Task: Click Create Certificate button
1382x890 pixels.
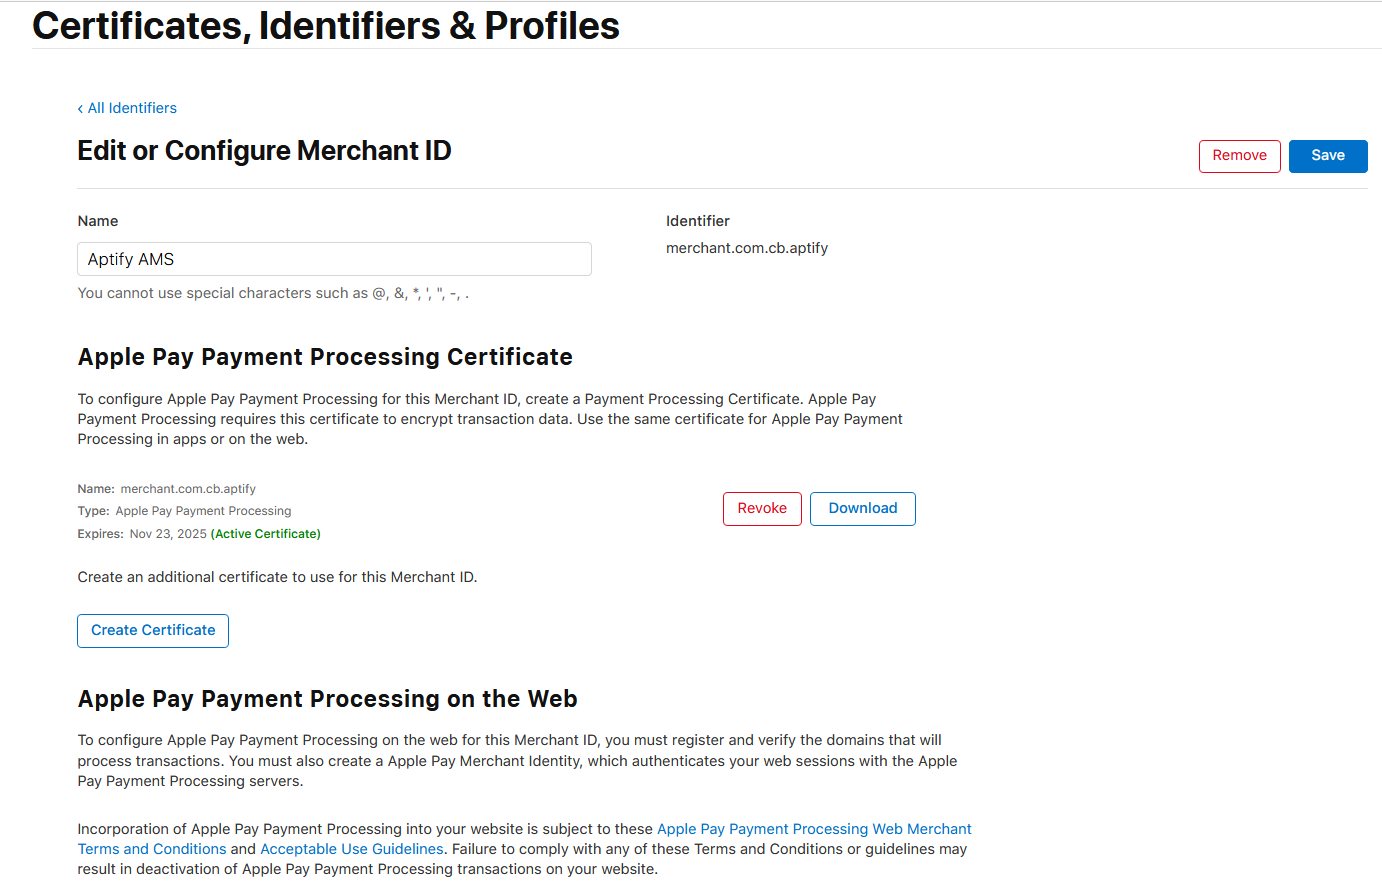Action: pos(153,631)
